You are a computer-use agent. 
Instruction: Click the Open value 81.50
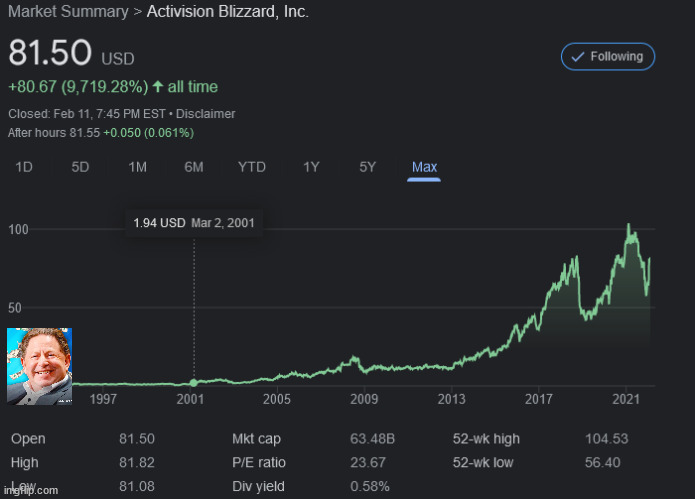[x=137, y=439]
